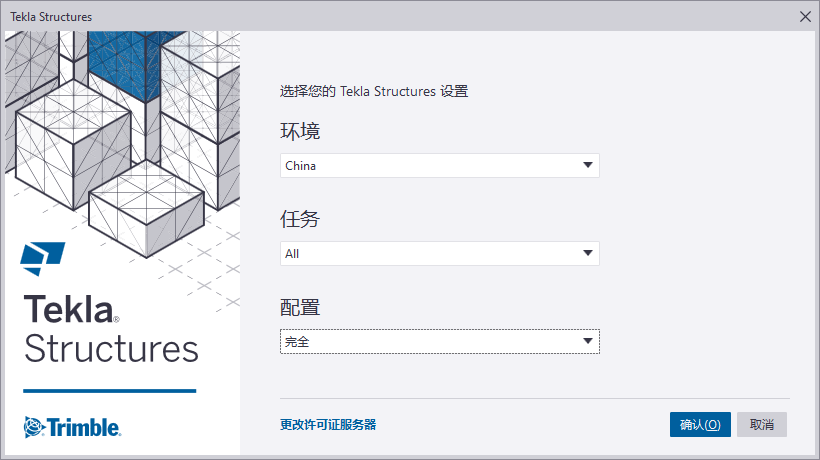Image resolution: width=820 pixels, height=460 pixels.
Task: Confirm with the 确认(O) button
Action: 700,424
